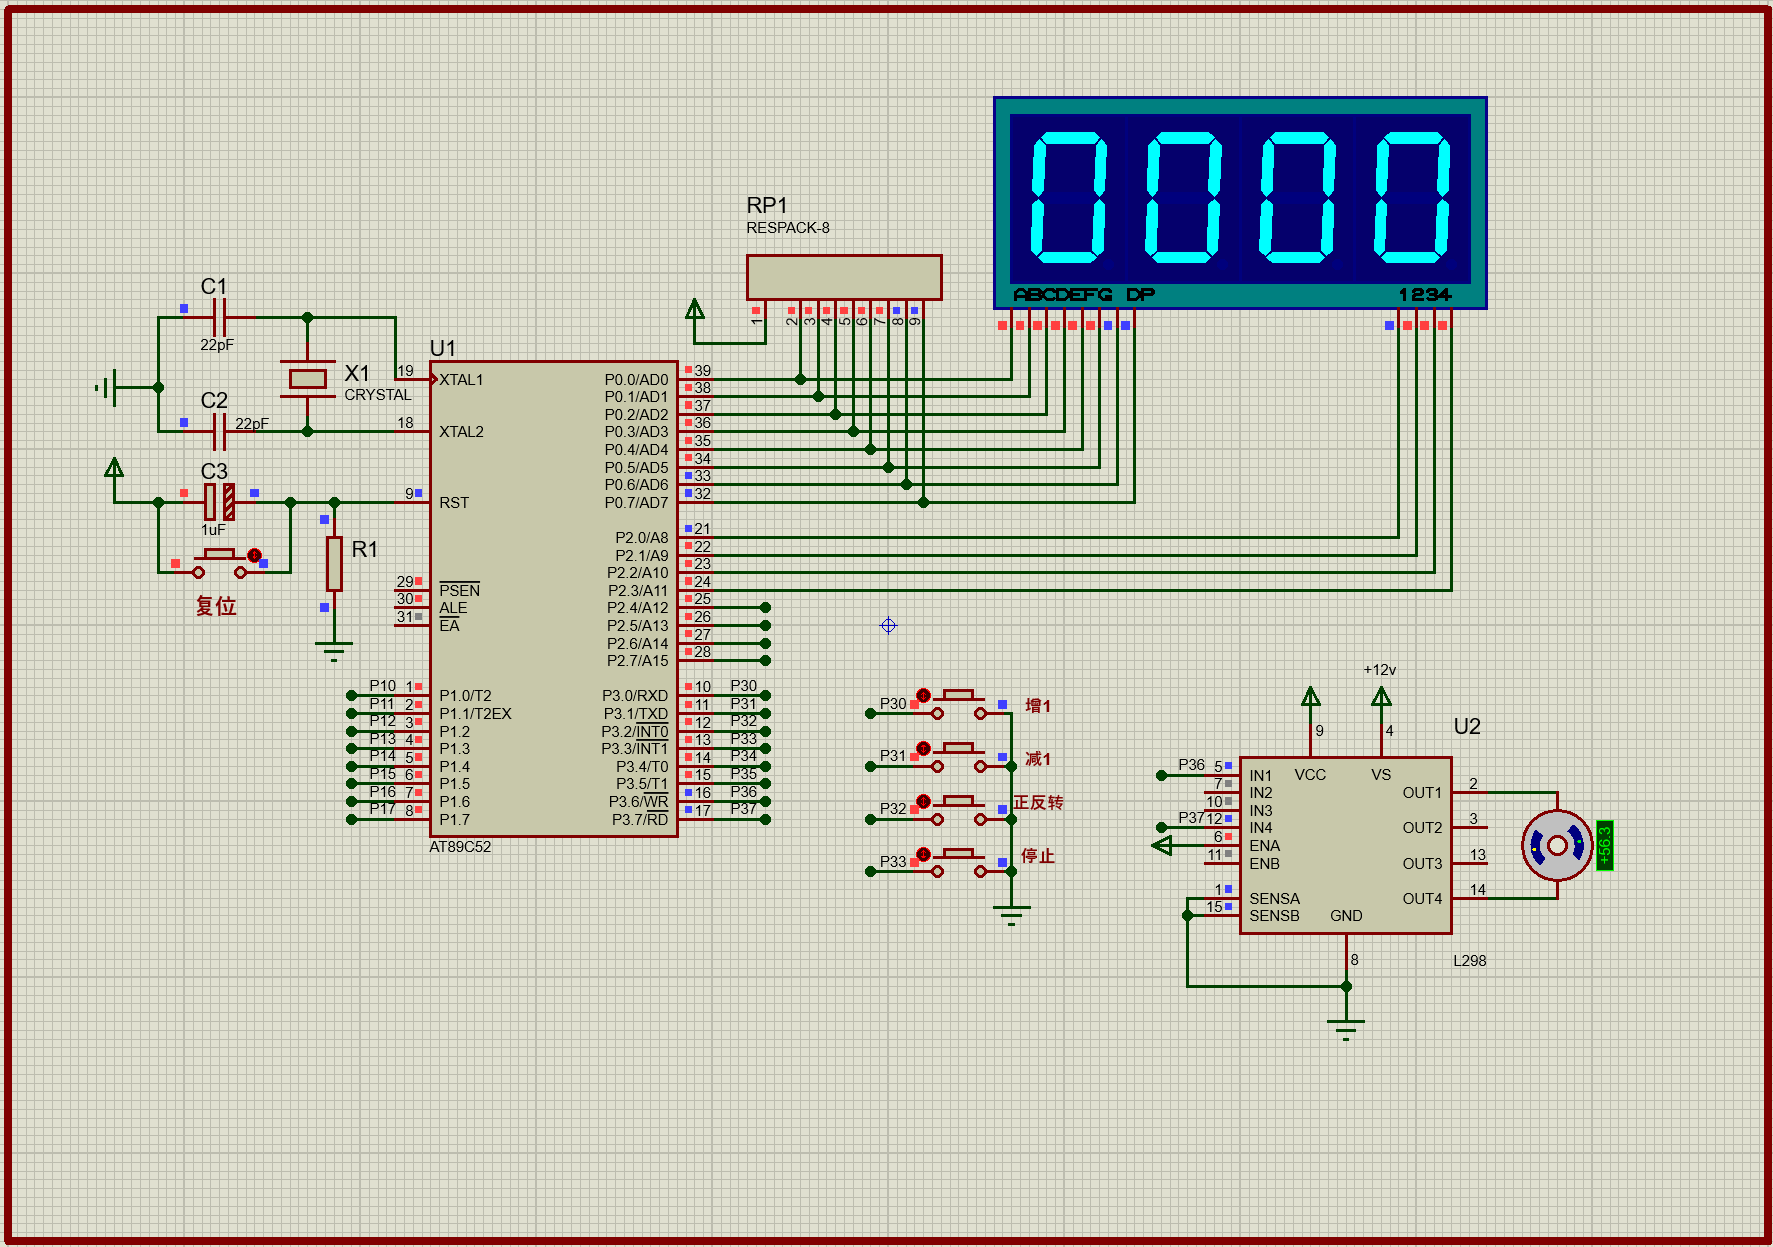Click the input arrow terminal at ENA

1162,846
